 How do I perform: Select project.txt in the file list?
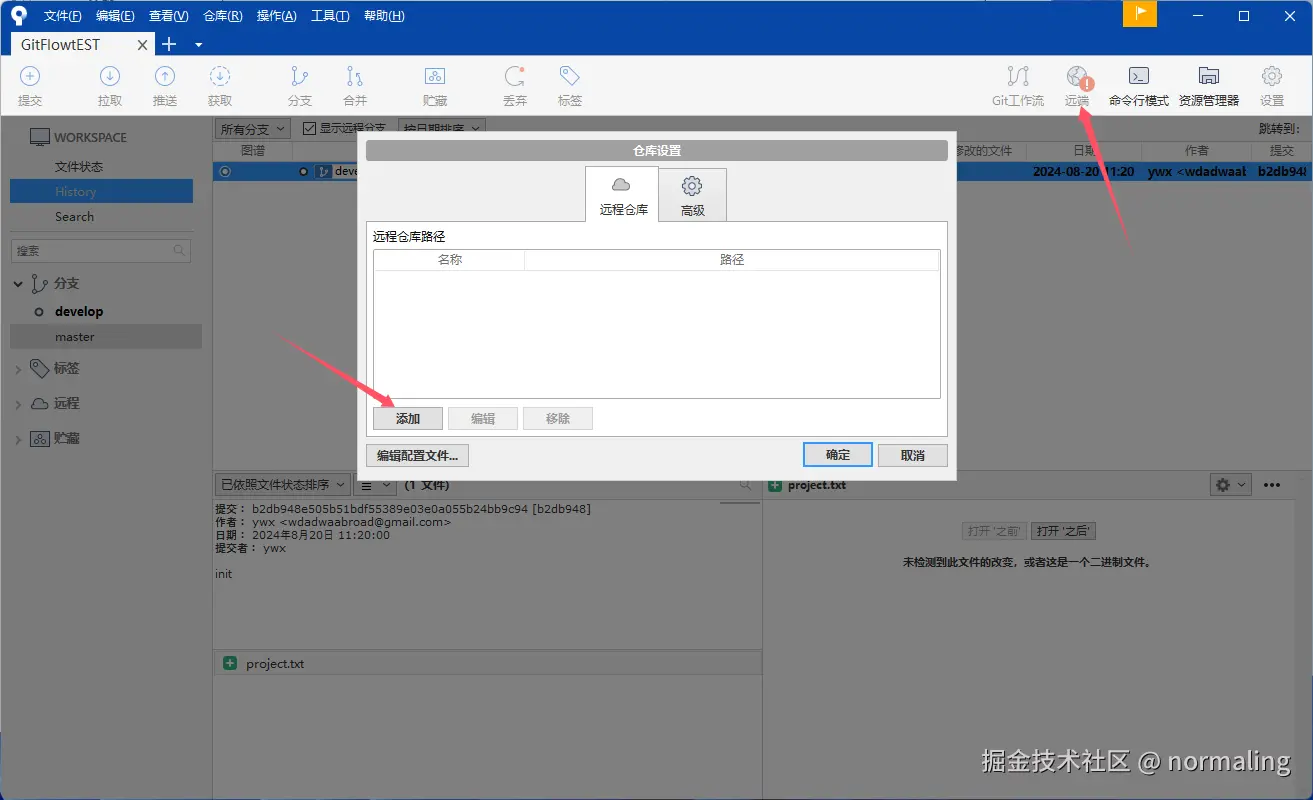point(487,663)
